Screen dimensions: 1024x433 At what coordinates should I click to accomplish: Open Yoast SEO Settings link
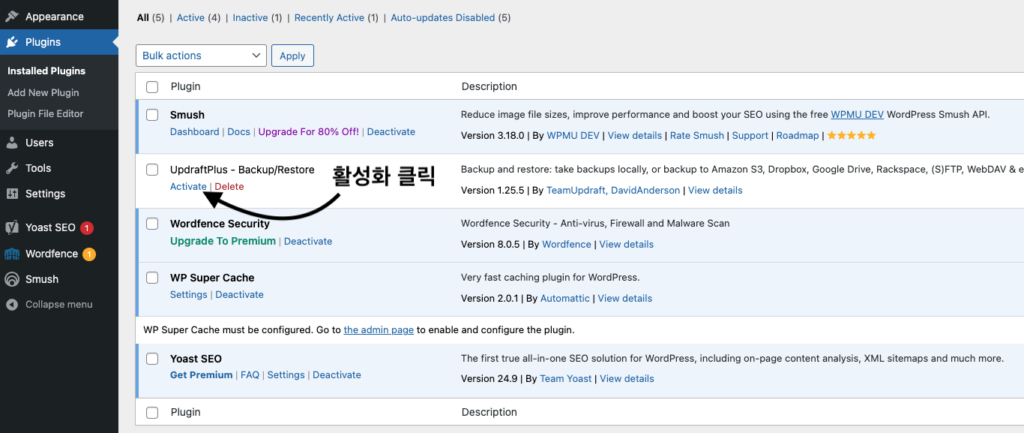pyautogui.click(x=286, y=375)
